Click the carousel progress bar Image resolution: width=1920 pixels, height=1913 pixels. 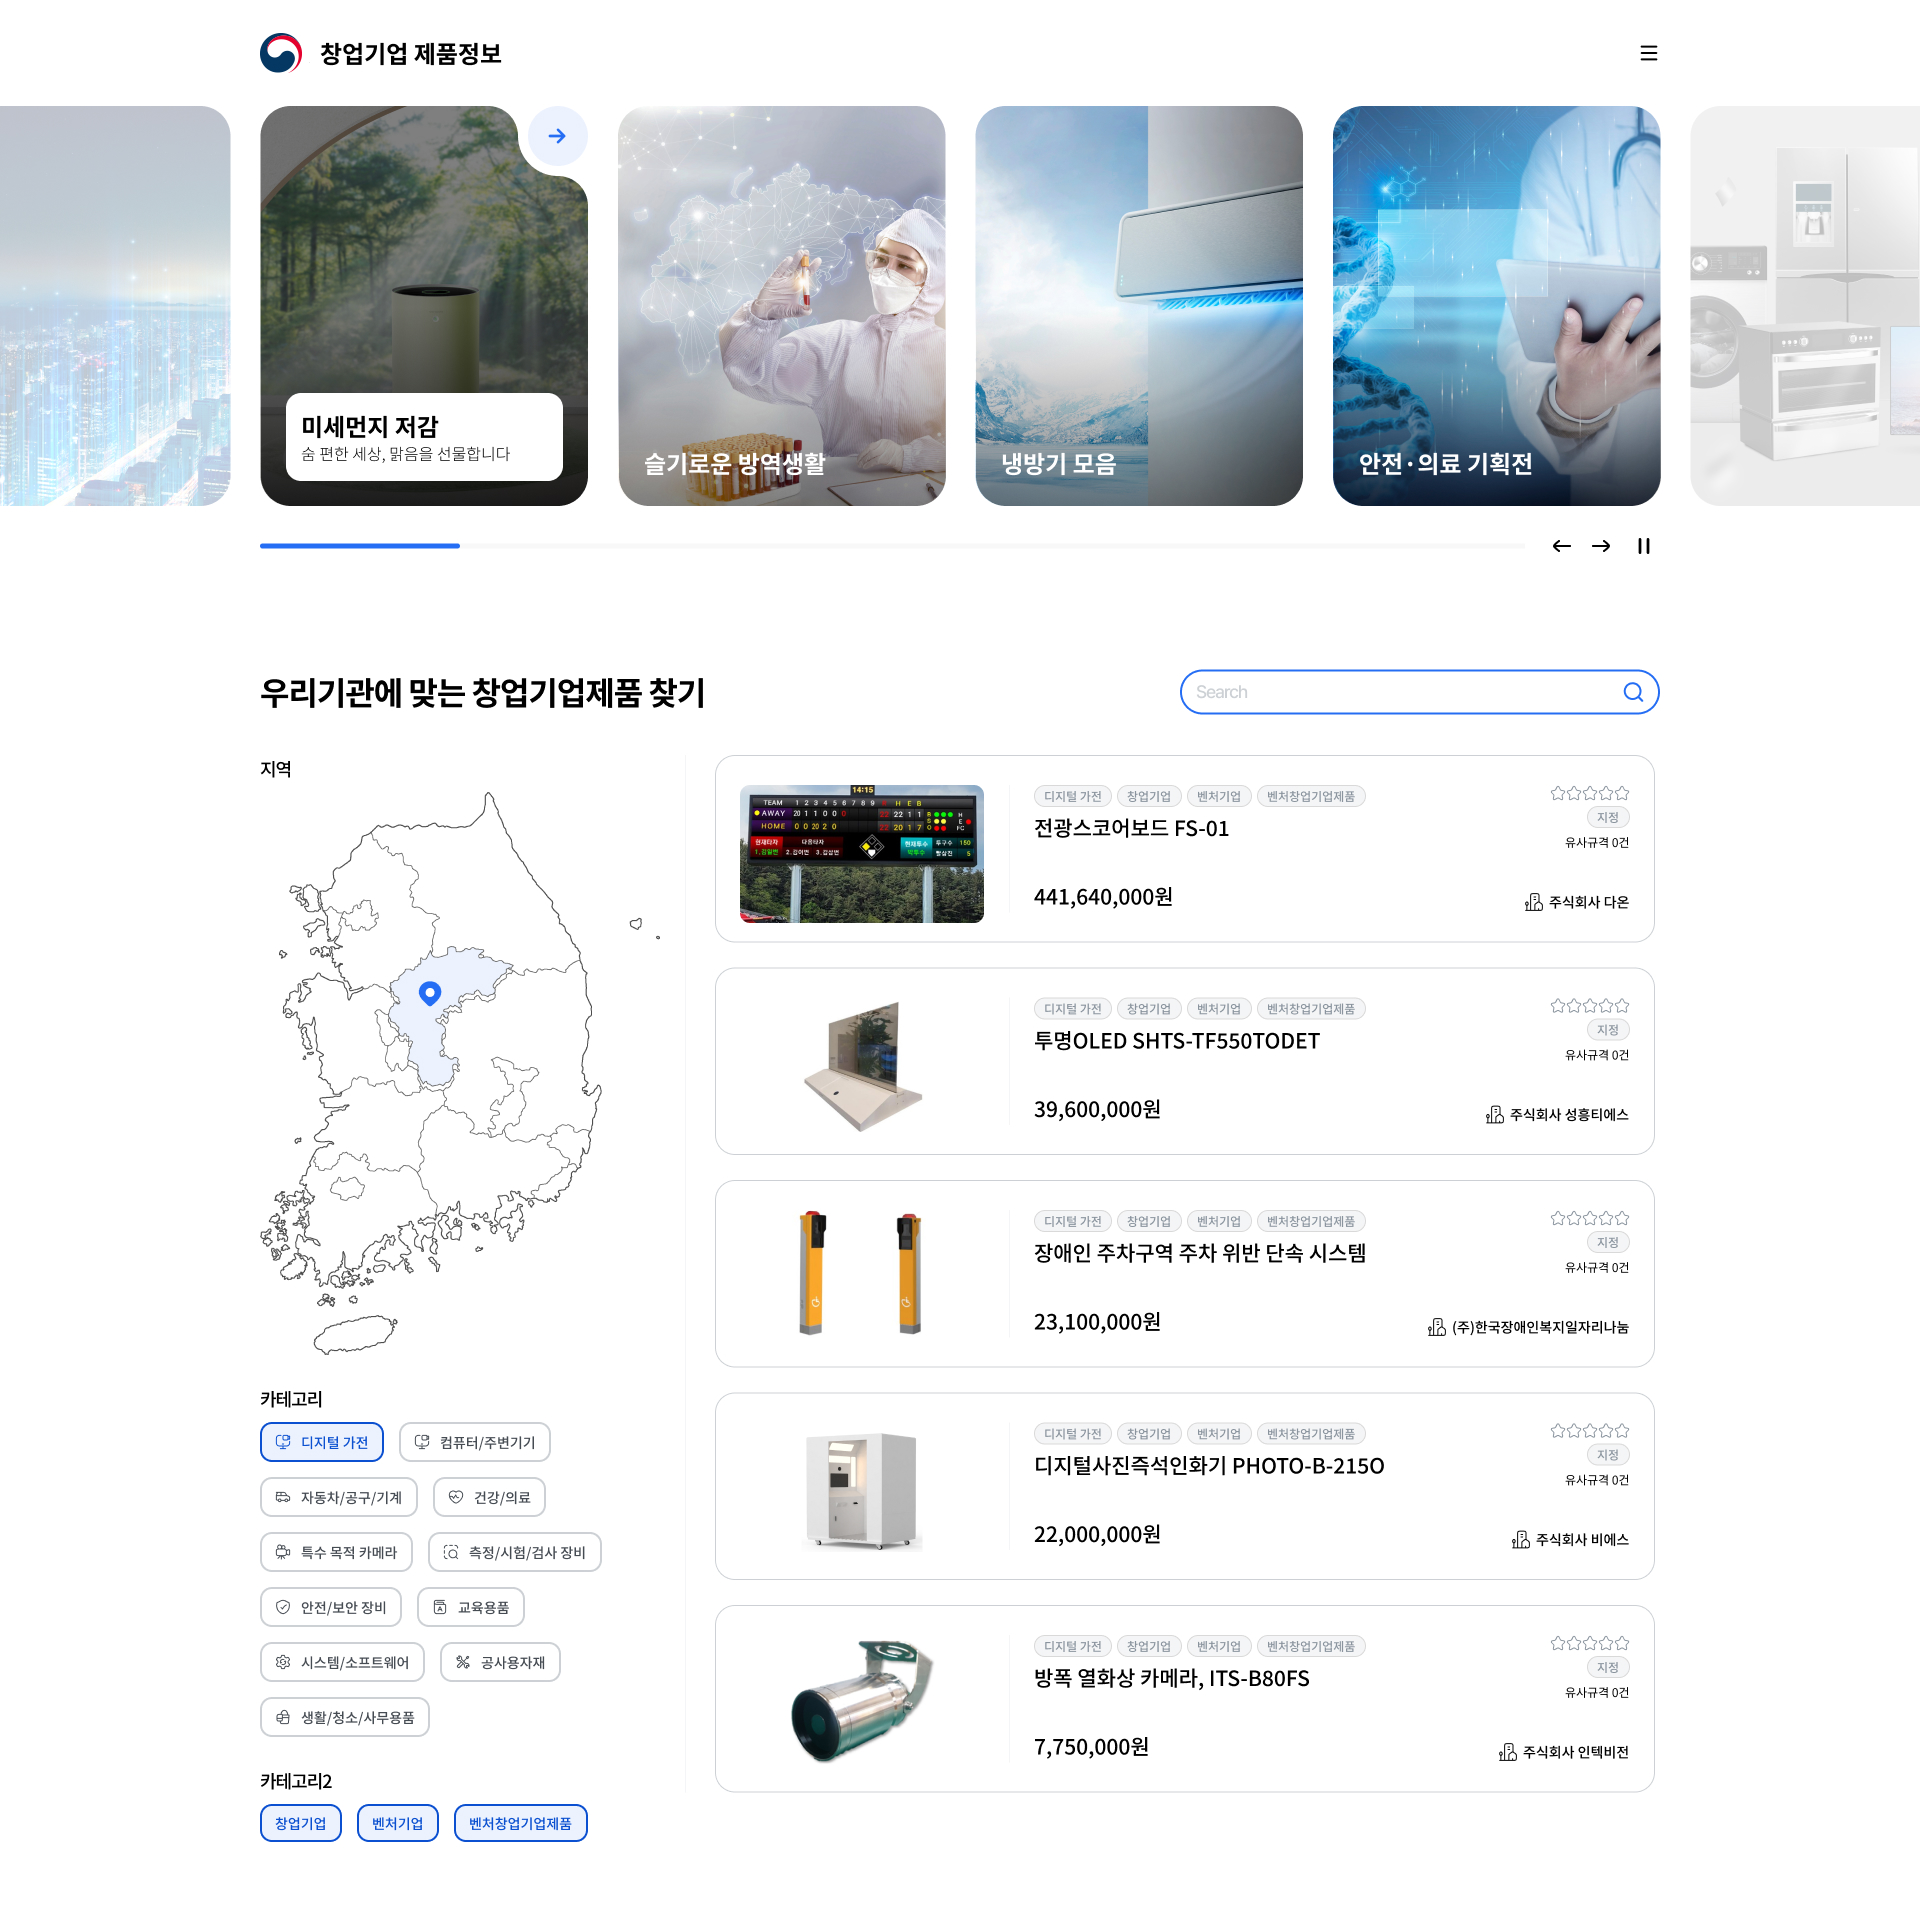(890, 546)
